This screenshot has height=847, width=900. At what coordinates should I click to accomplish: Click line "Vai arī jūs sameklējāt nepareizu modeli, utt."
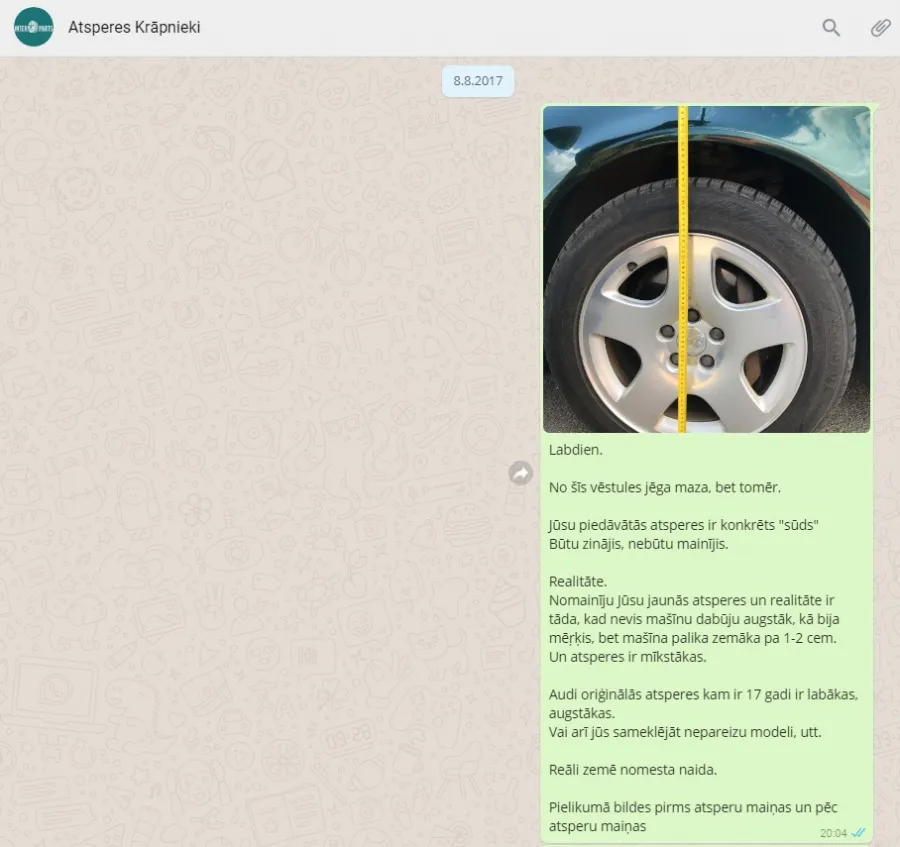point(685,732)
